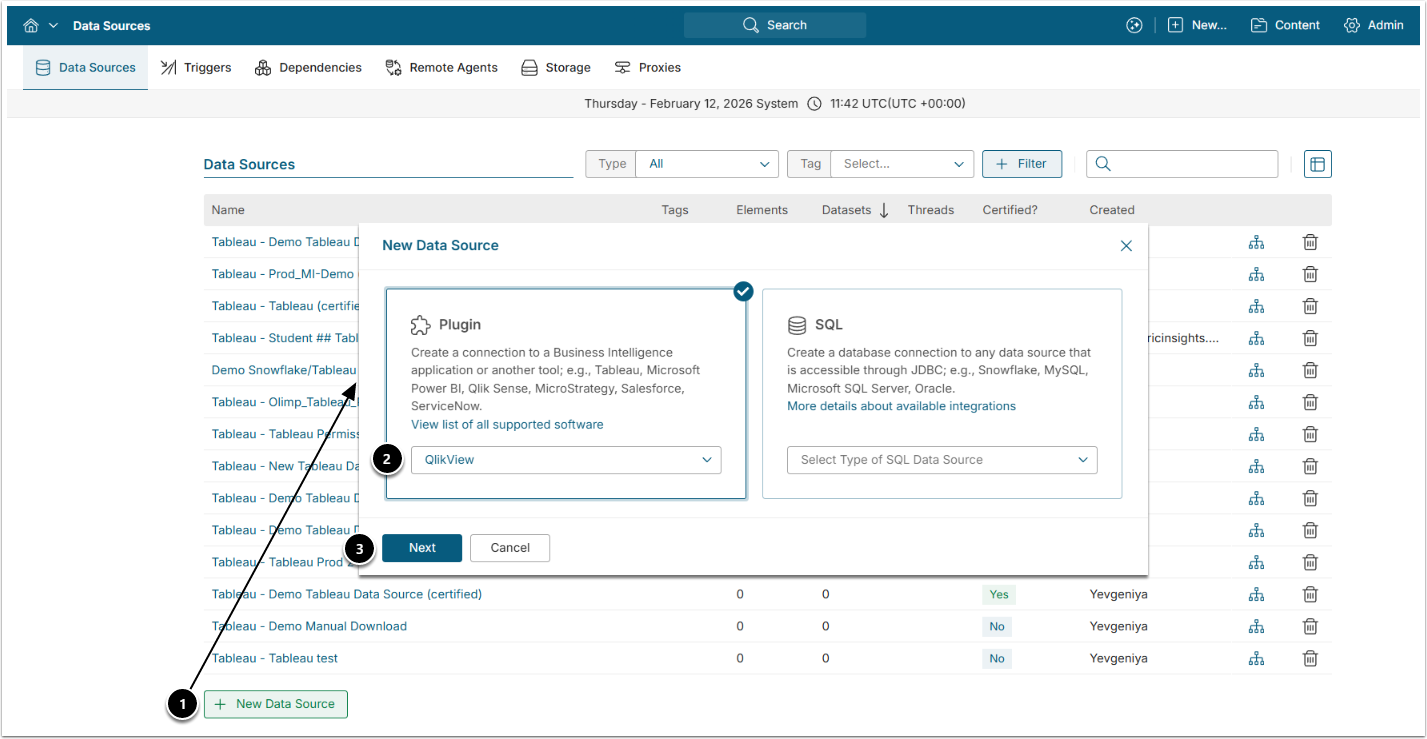Click the favorites smiley icon in header
This screenshot has height=739, width=1427.
point(1133,25)
